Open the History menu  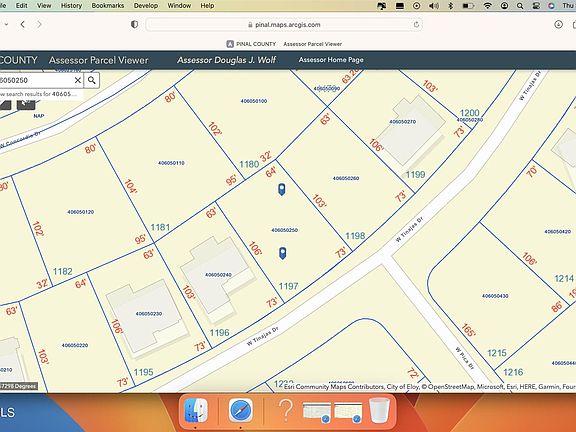(71, 6)
